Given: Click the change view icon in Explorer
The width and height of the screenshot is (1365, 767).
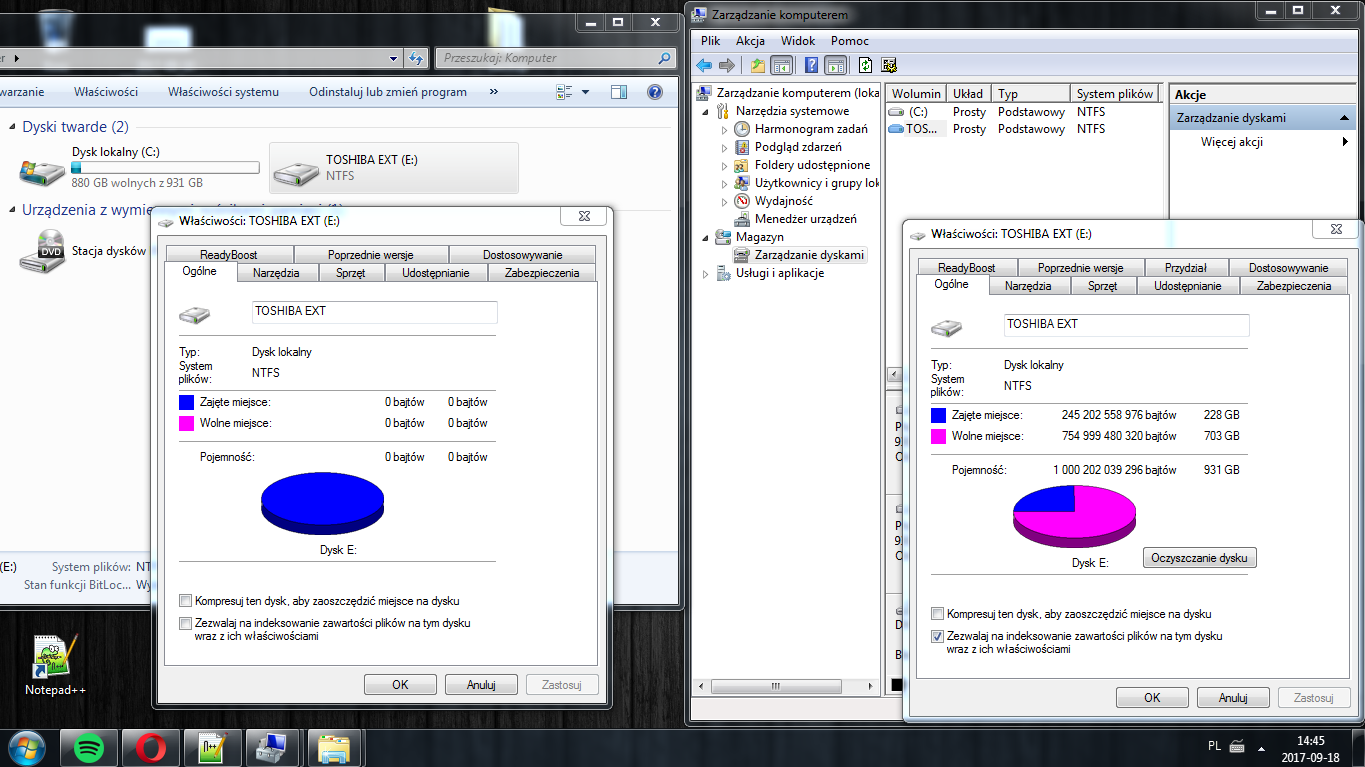Looking at the screenshot, I should 564,92.
